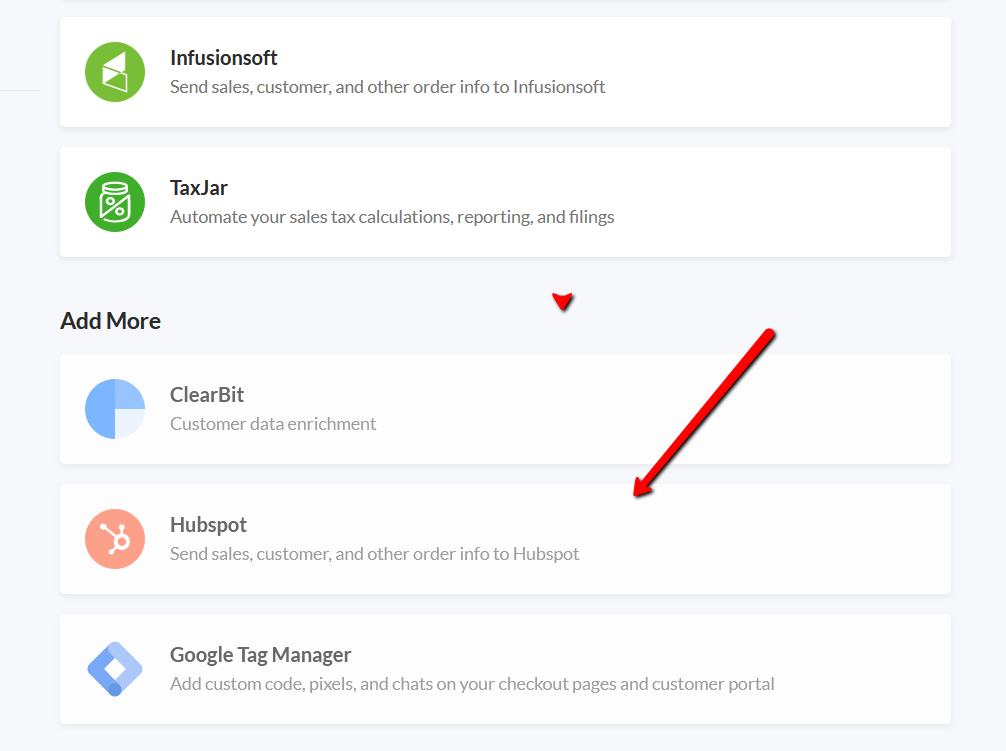Click the Google Tag Manager diamond icon

tap(115, 669)
